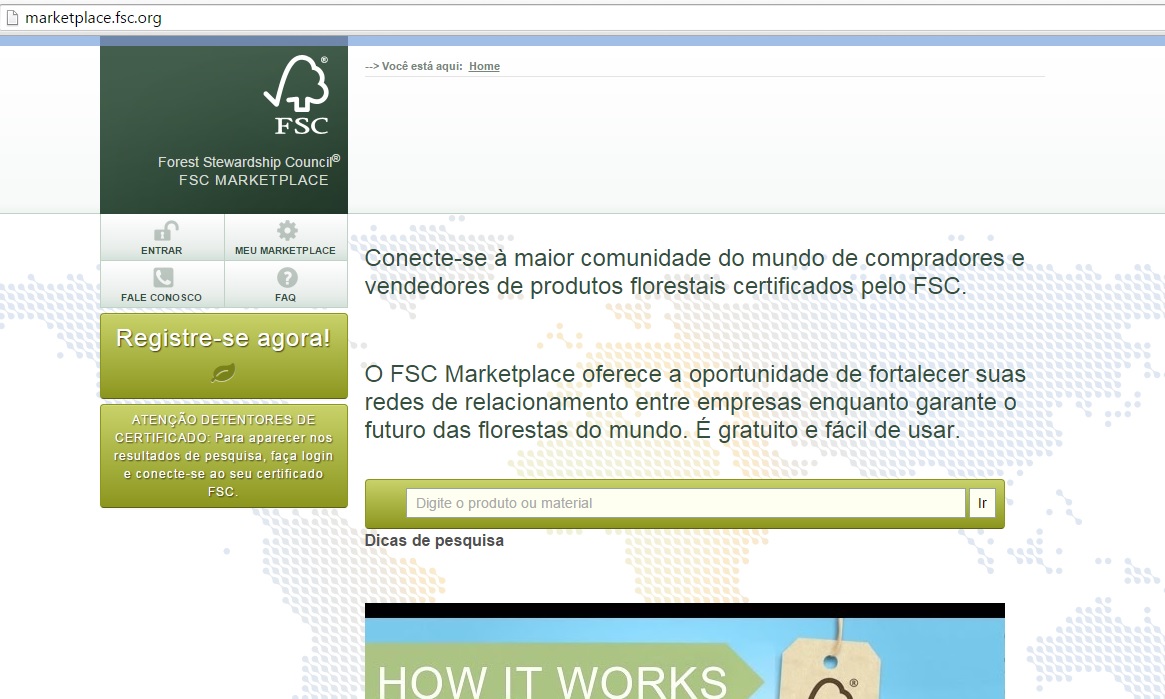This screenshot has width=1165, height=699.
Task: Click the Registre-se agora button
Action: pos(223,340)
